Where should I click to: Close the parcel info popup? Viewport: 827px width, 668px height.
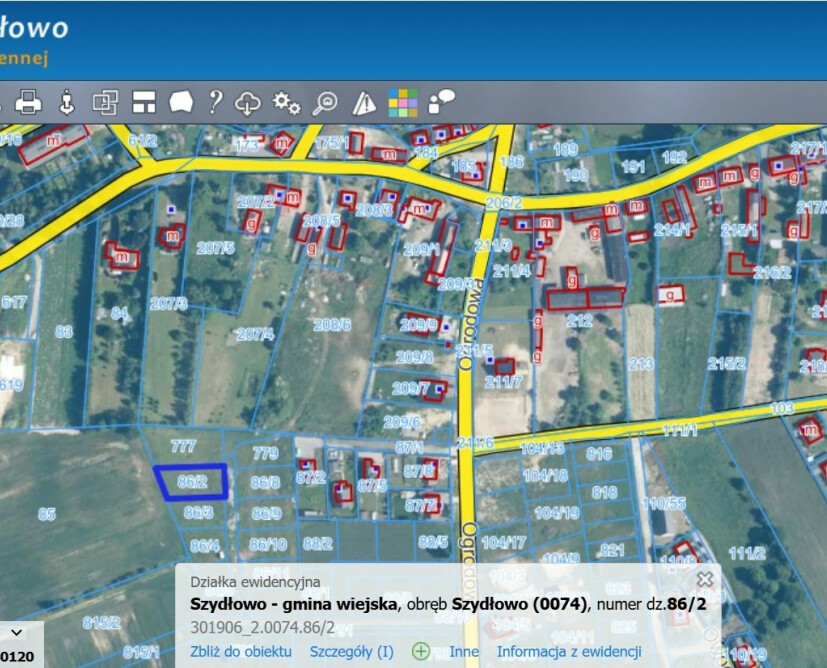705,579
